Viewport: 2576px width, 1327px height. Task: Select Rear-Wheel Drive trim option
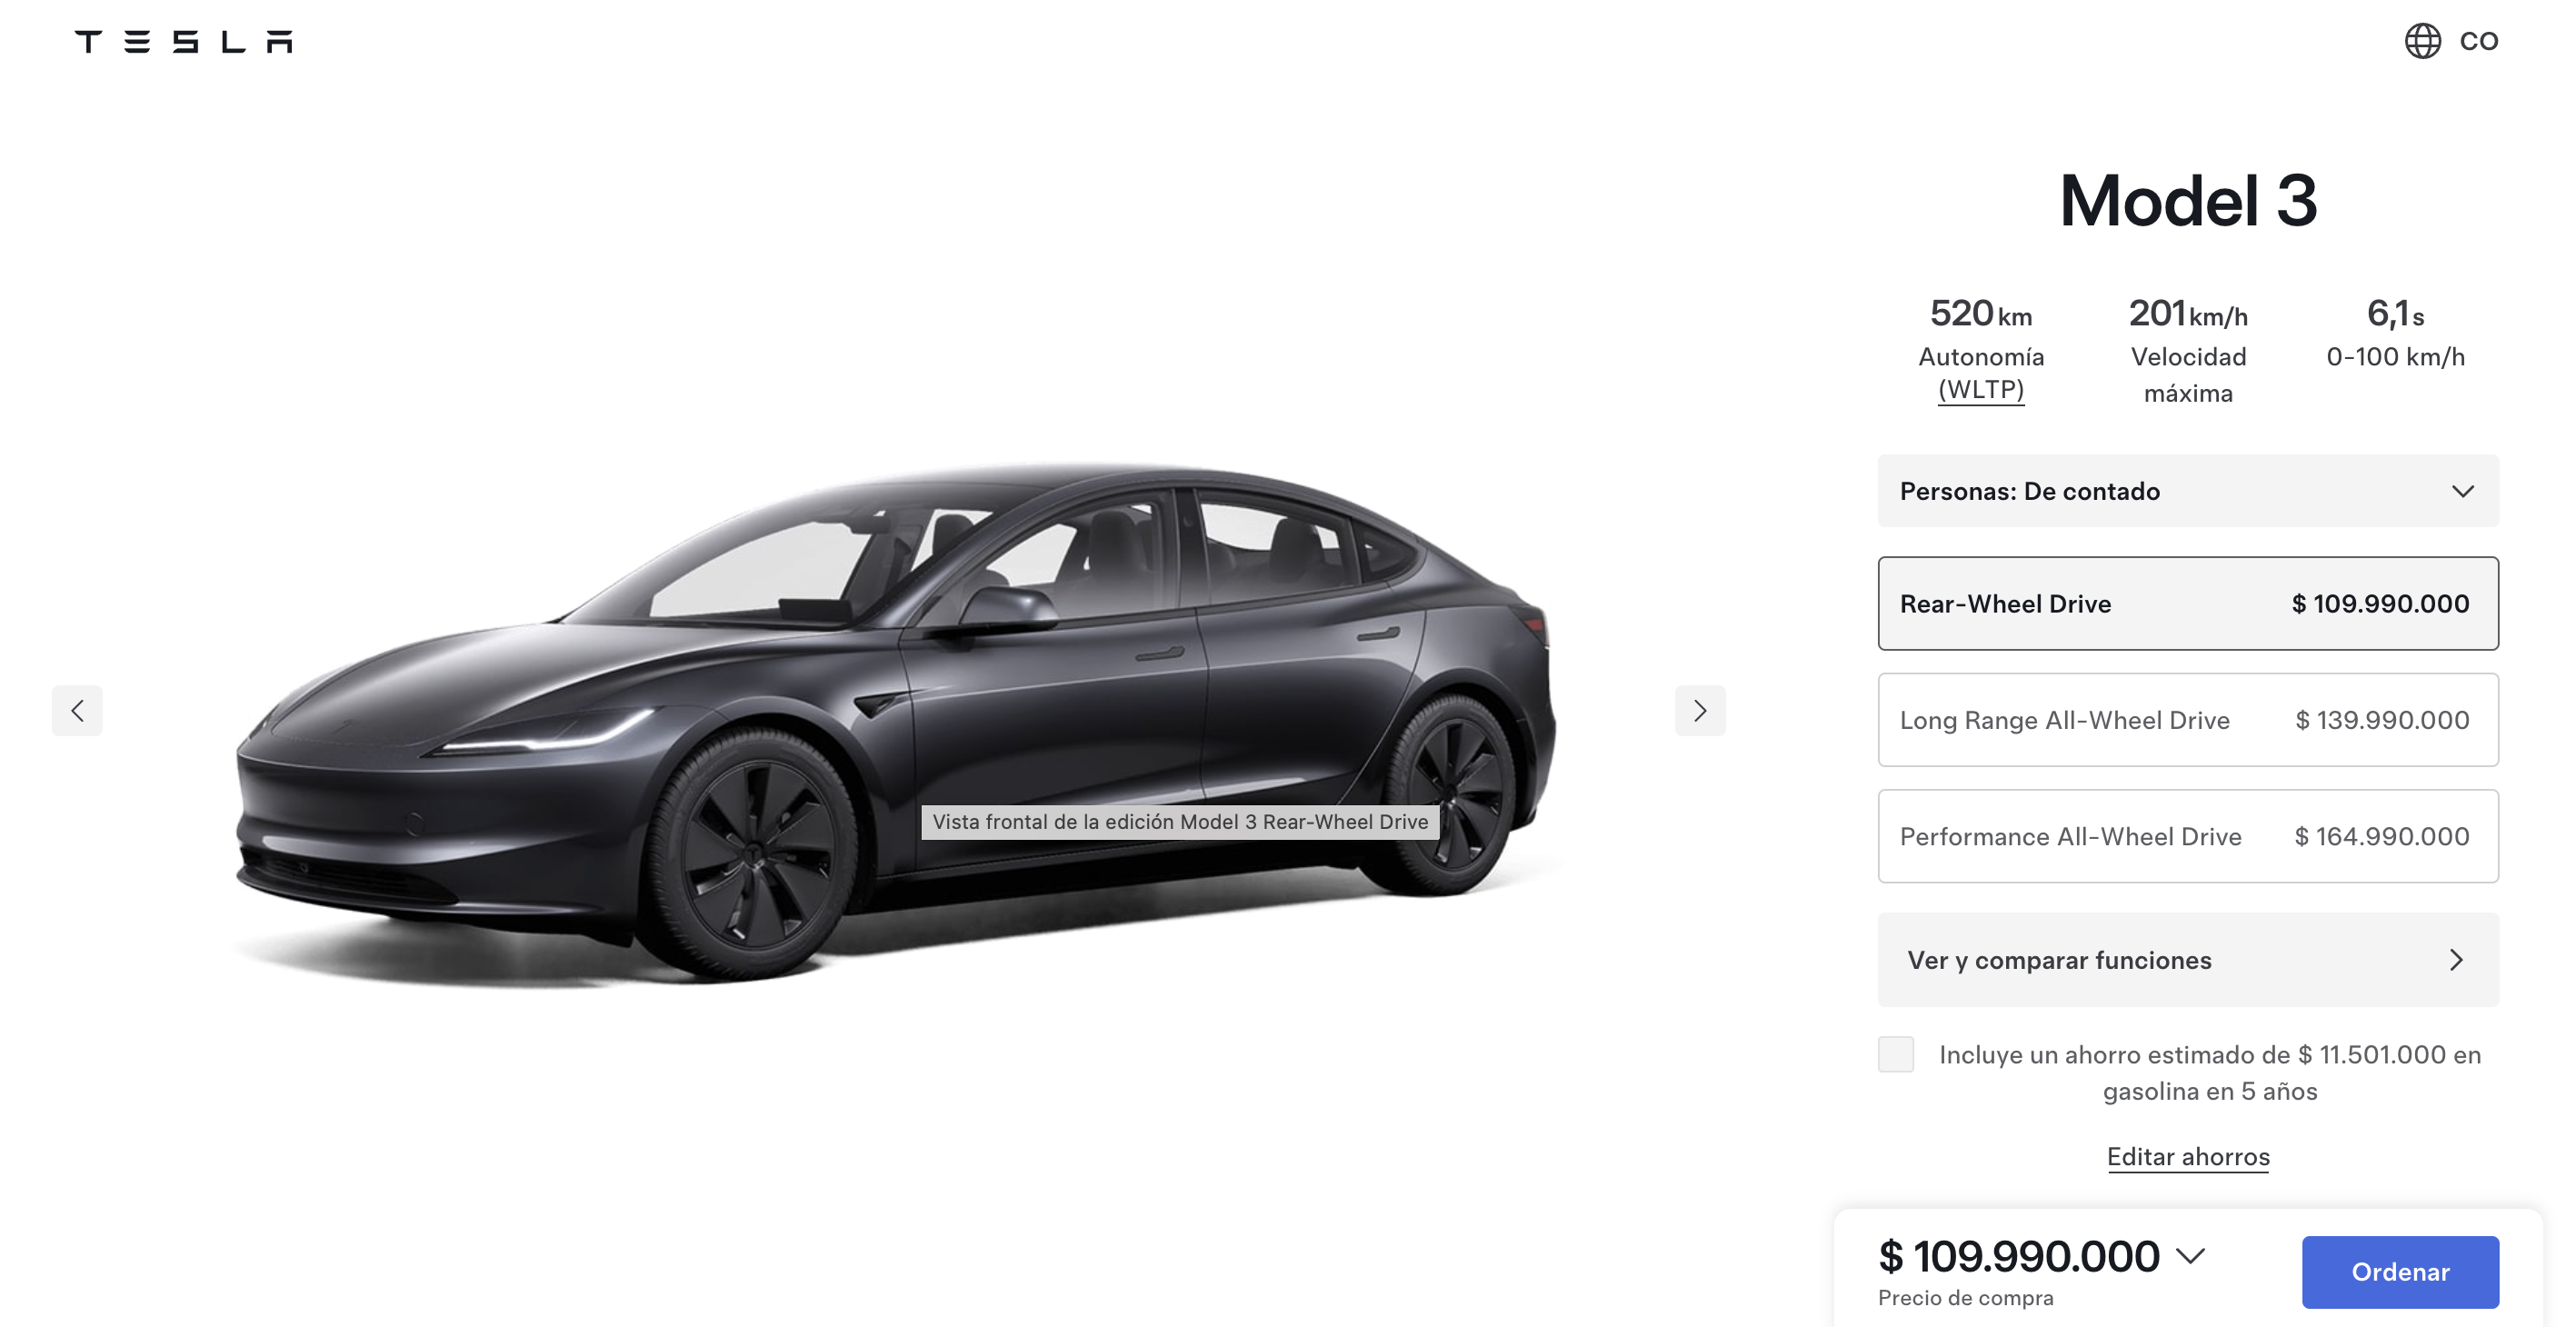2188,603
